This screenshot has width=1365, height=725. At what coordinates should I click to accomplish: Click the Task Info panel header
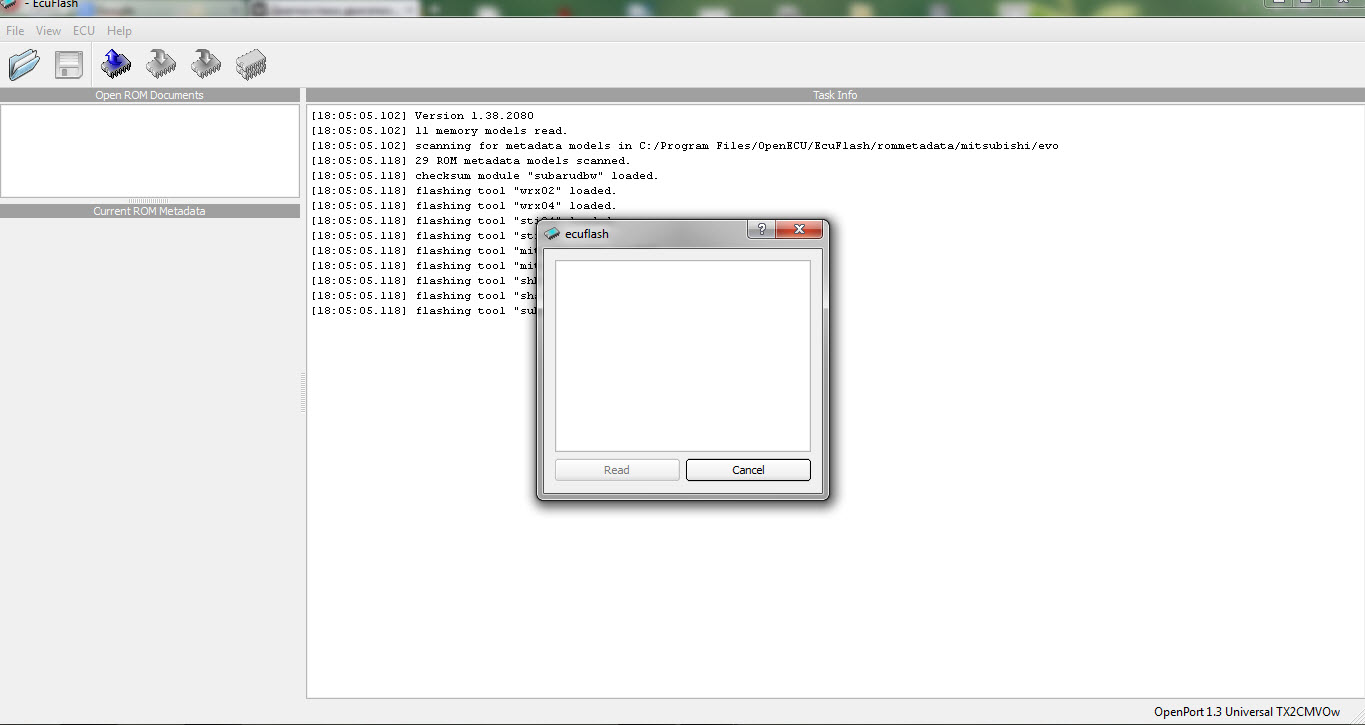(x=834, y=95)
